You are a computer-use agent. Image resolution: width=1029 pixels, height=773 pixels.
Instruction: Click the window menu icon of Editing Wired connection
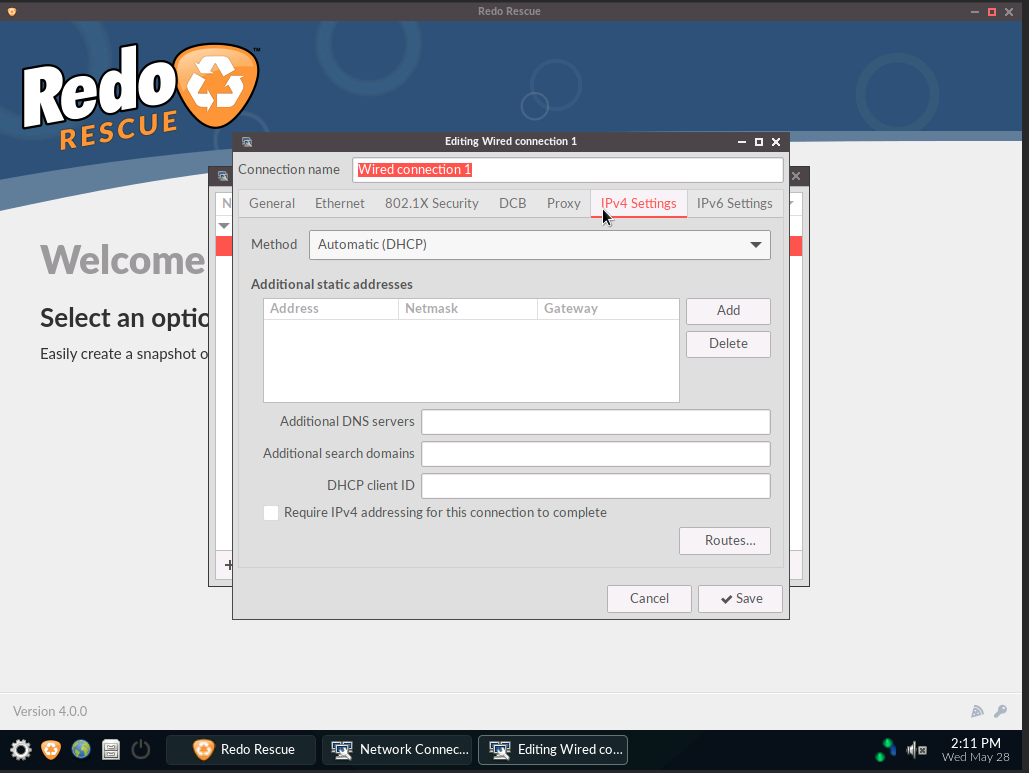coord(247,142)
